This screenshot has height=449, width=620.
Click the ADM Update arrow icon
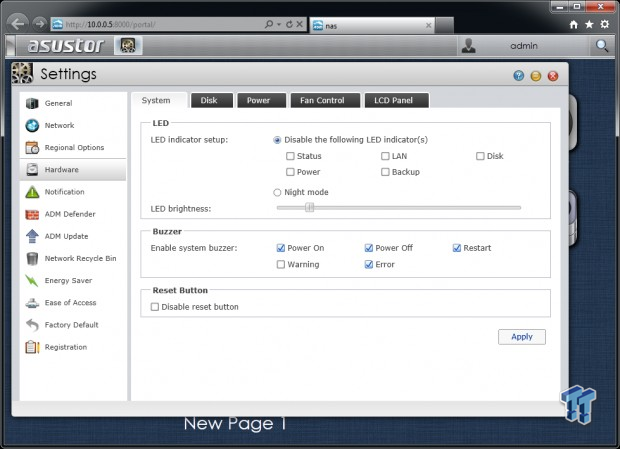[x=32, y=236]
